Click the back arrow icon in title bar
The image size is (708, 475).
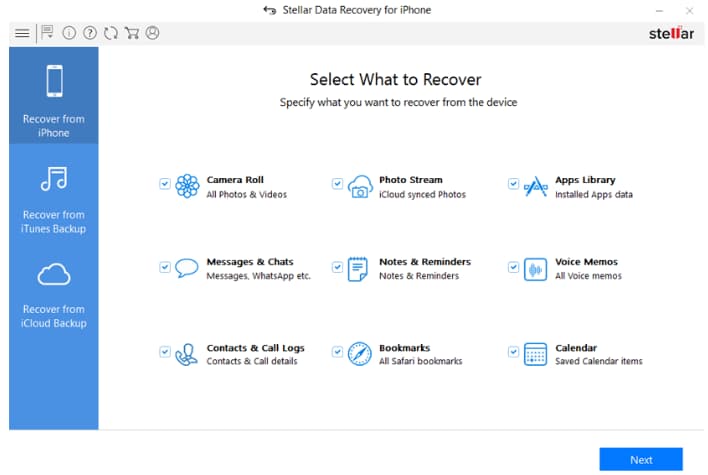pos(270,10)
